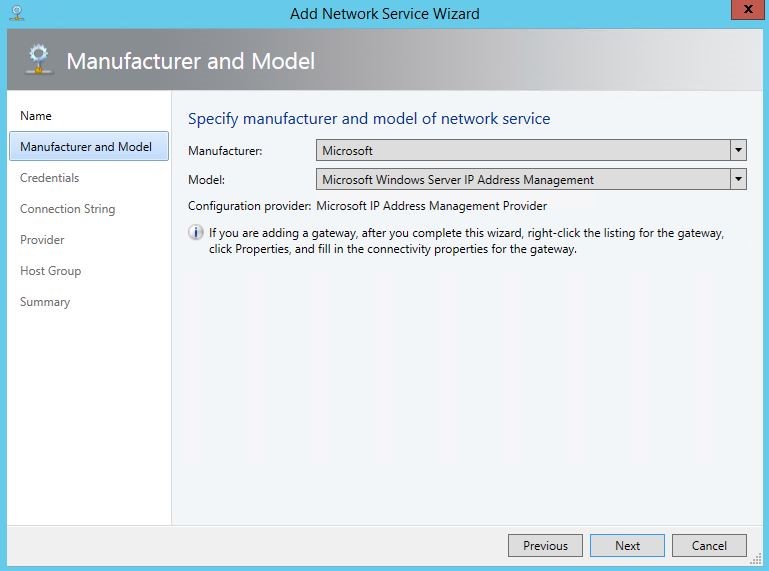
Task: Click the resize grip in the window corner
Action: click(757, 560)
